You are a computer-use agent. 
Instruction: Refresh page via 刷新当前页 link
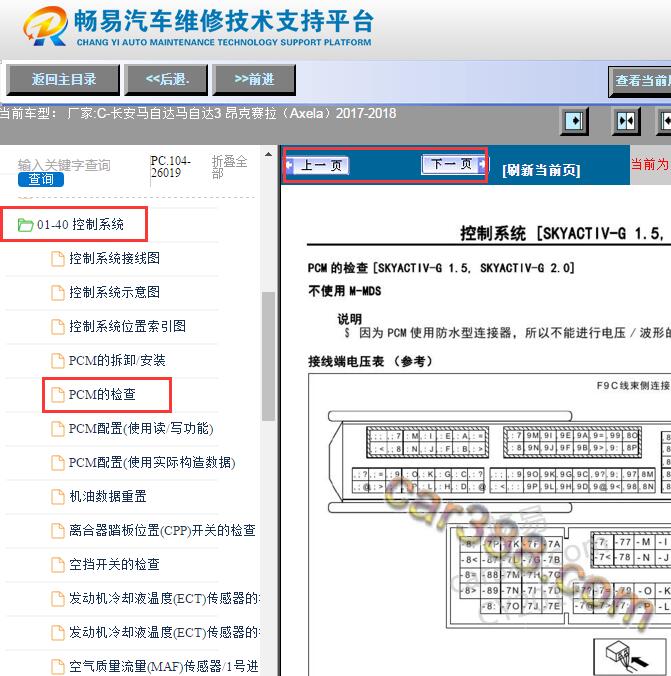[x=541, y=170]
